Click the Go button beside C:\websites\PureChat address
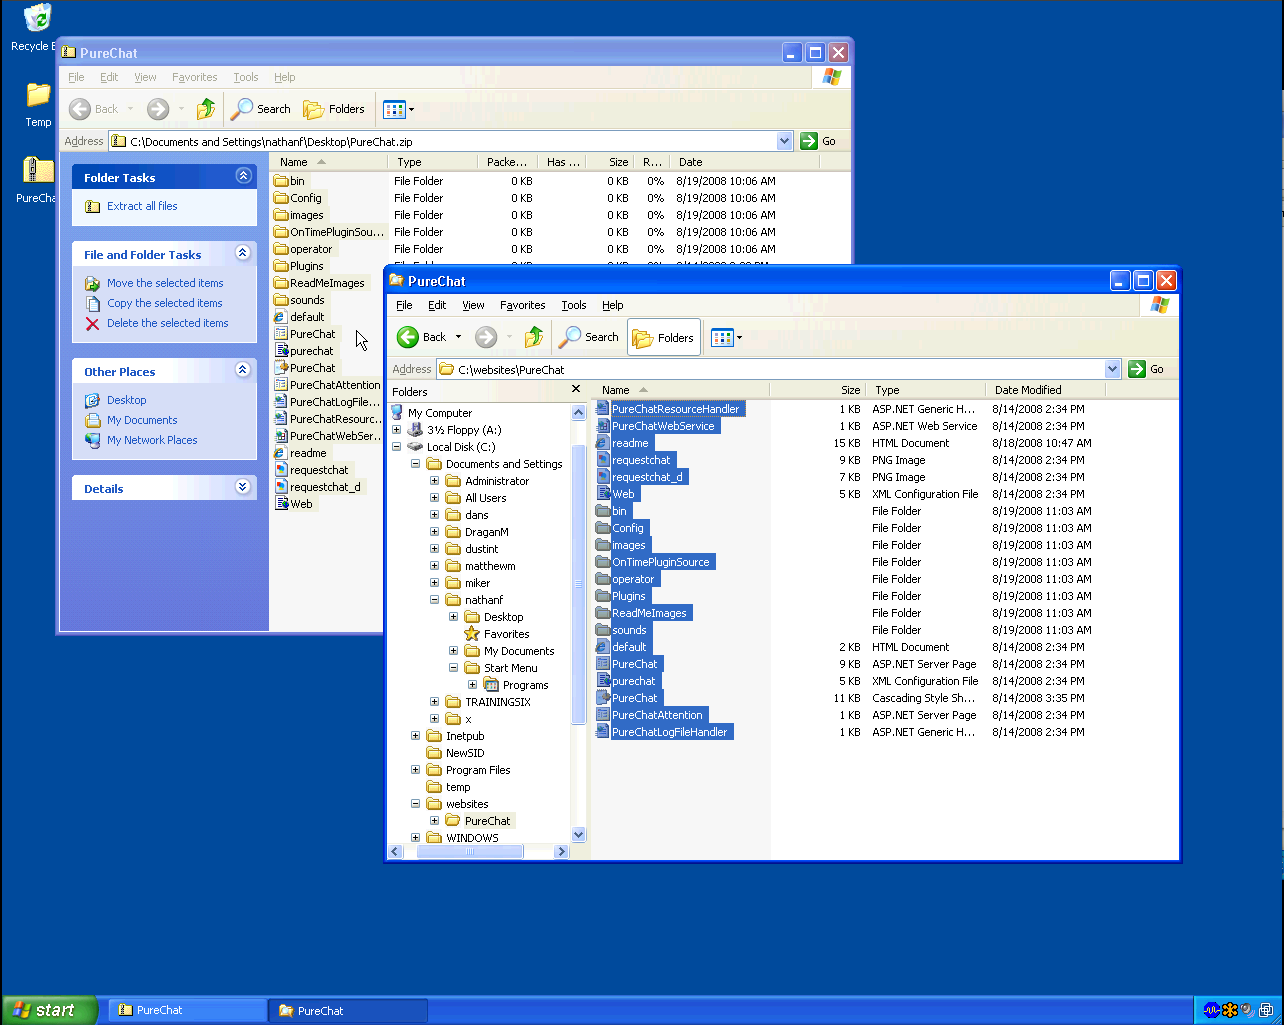Image resolution: width=1284 pixels, height=1025 pixels. click(x=1146, y=369)
